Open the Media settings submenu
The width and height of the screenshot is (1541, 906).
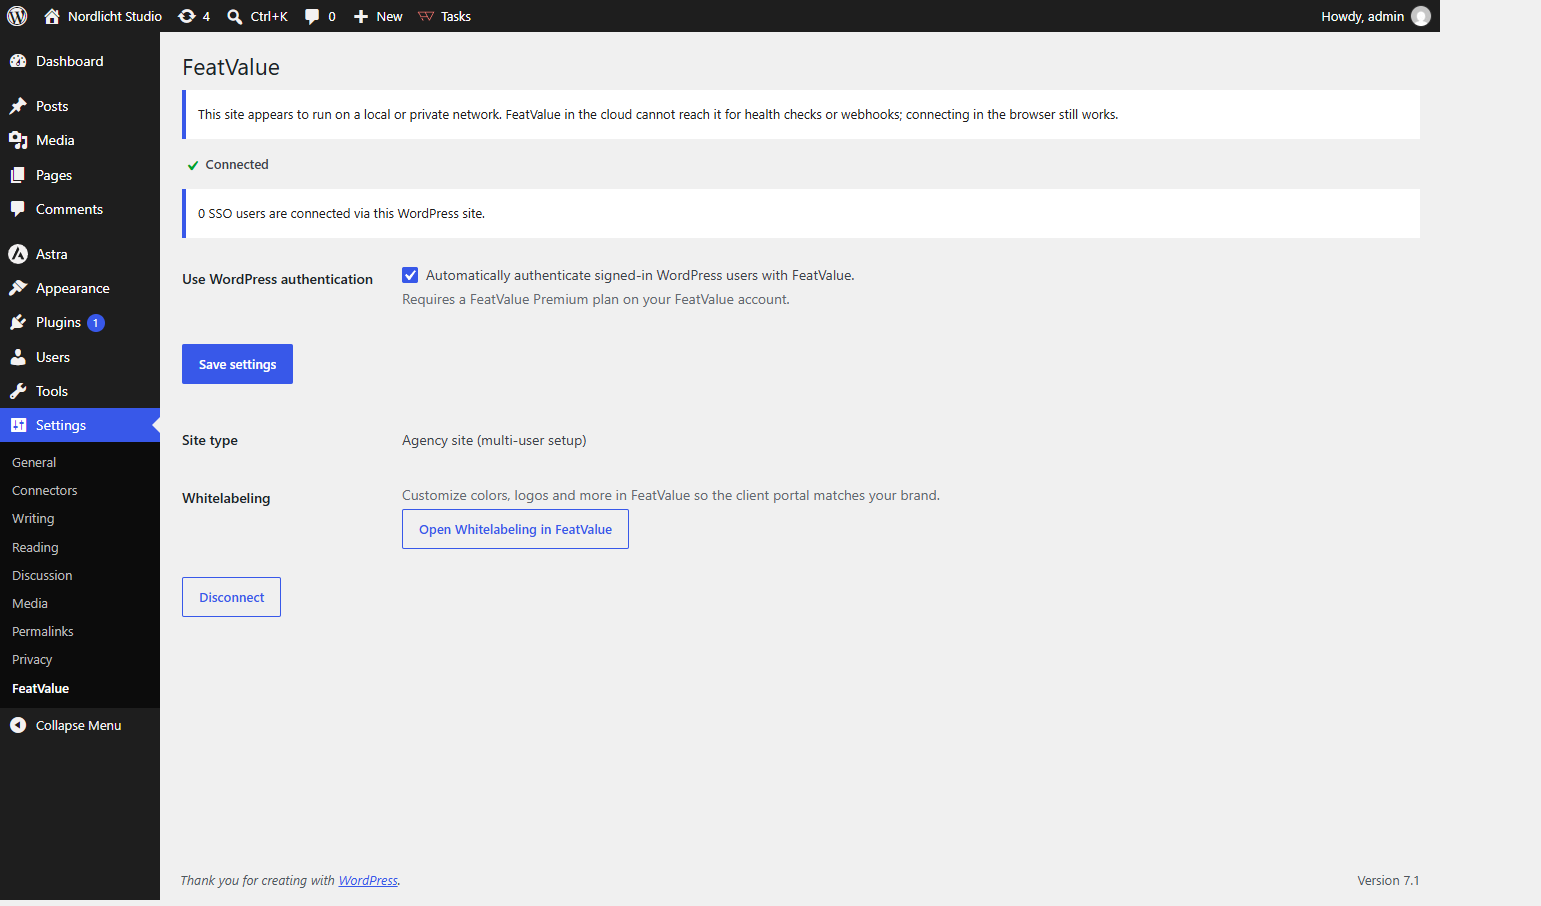click(30, 603)
